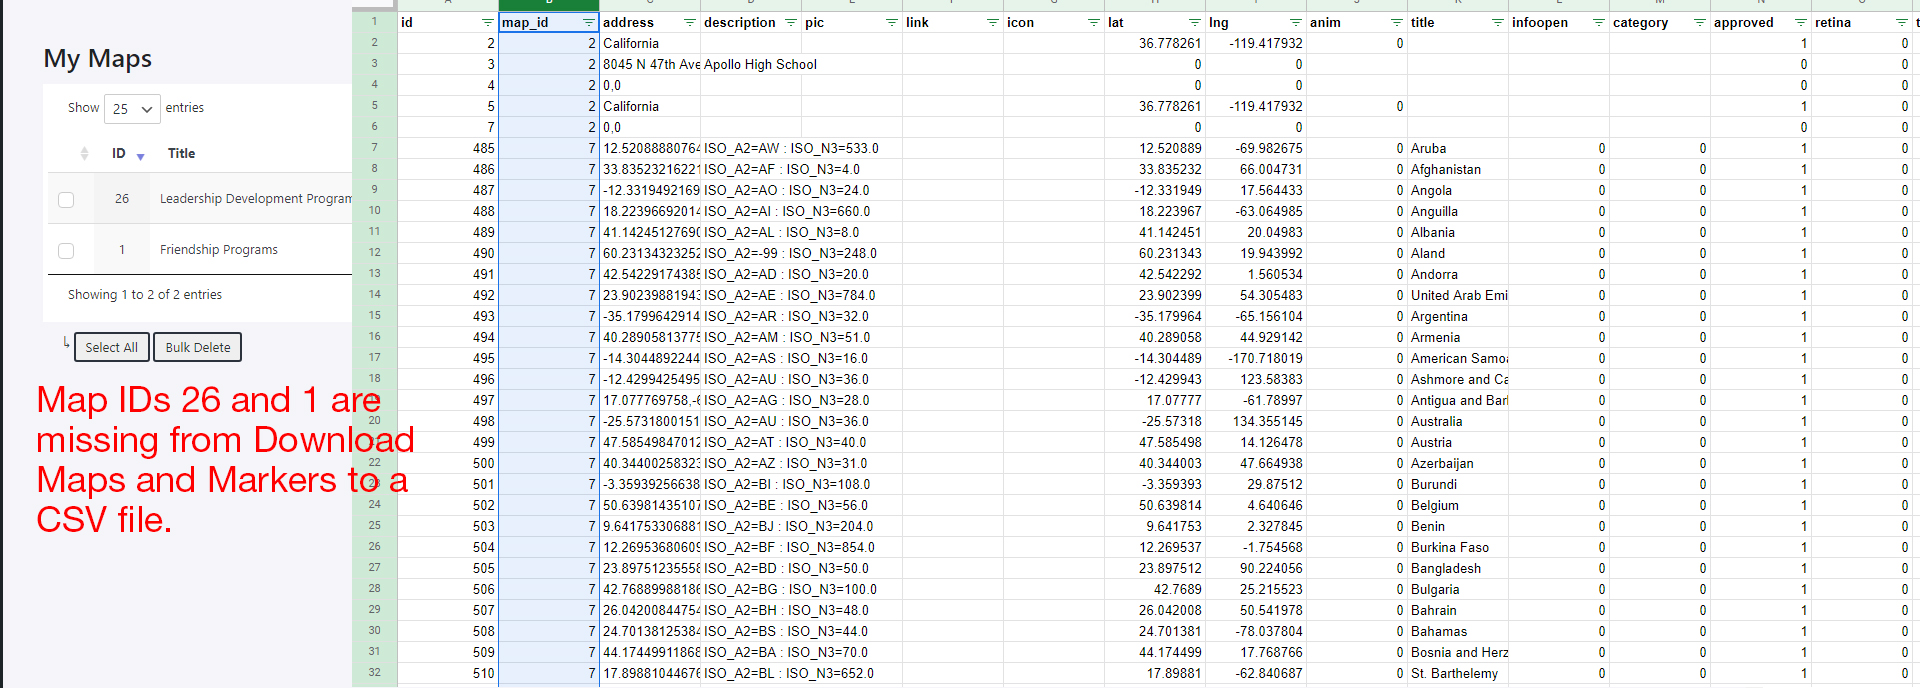Click the Bulk Delete button
Image resolution: width=1920 pixels, height=688 pixels.
[x=198, y=347]
